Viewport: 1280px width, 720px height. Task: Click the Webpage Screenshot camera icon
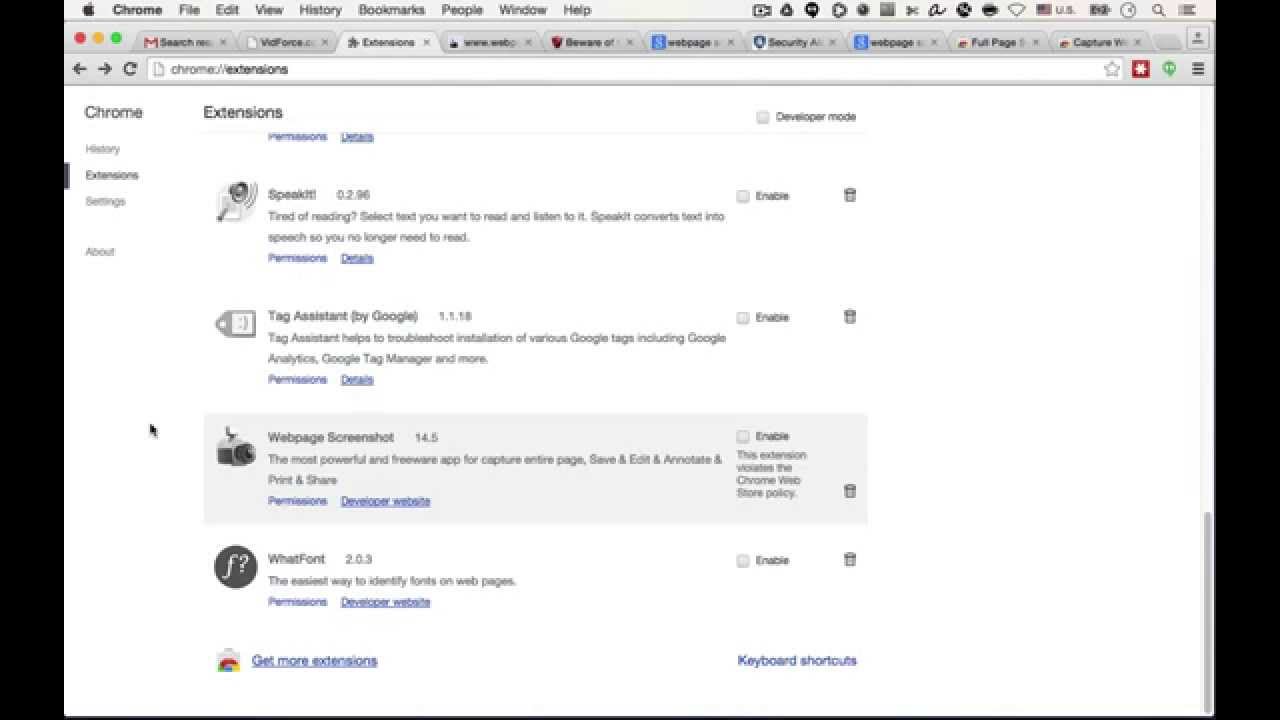pyautogui.click(x=237, y=447)
